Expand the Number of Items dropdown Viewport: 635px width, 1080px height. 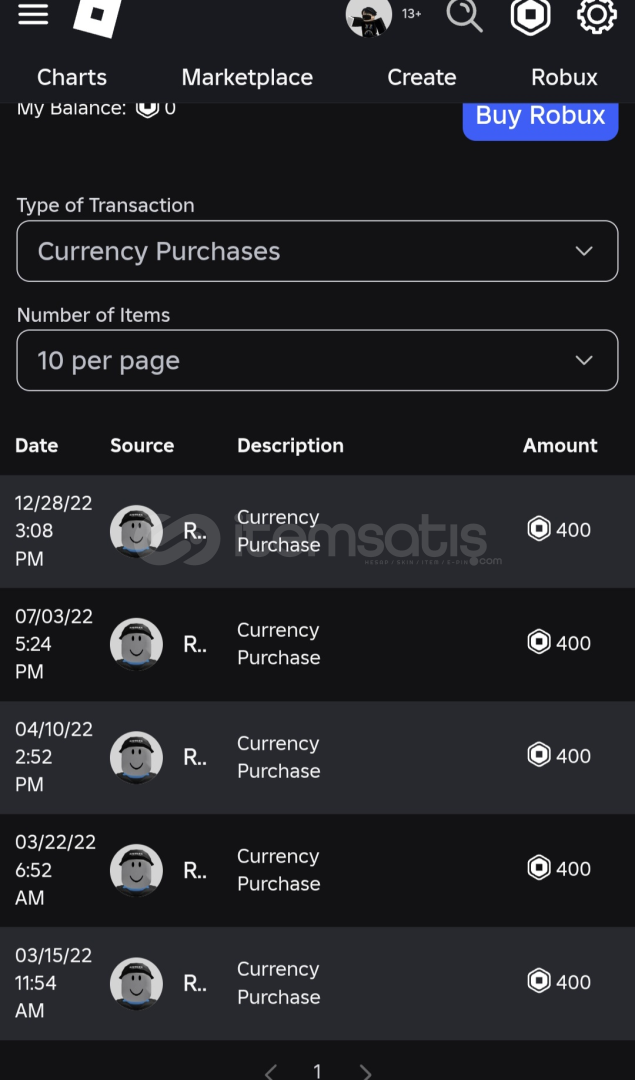(x=317, y=360)
